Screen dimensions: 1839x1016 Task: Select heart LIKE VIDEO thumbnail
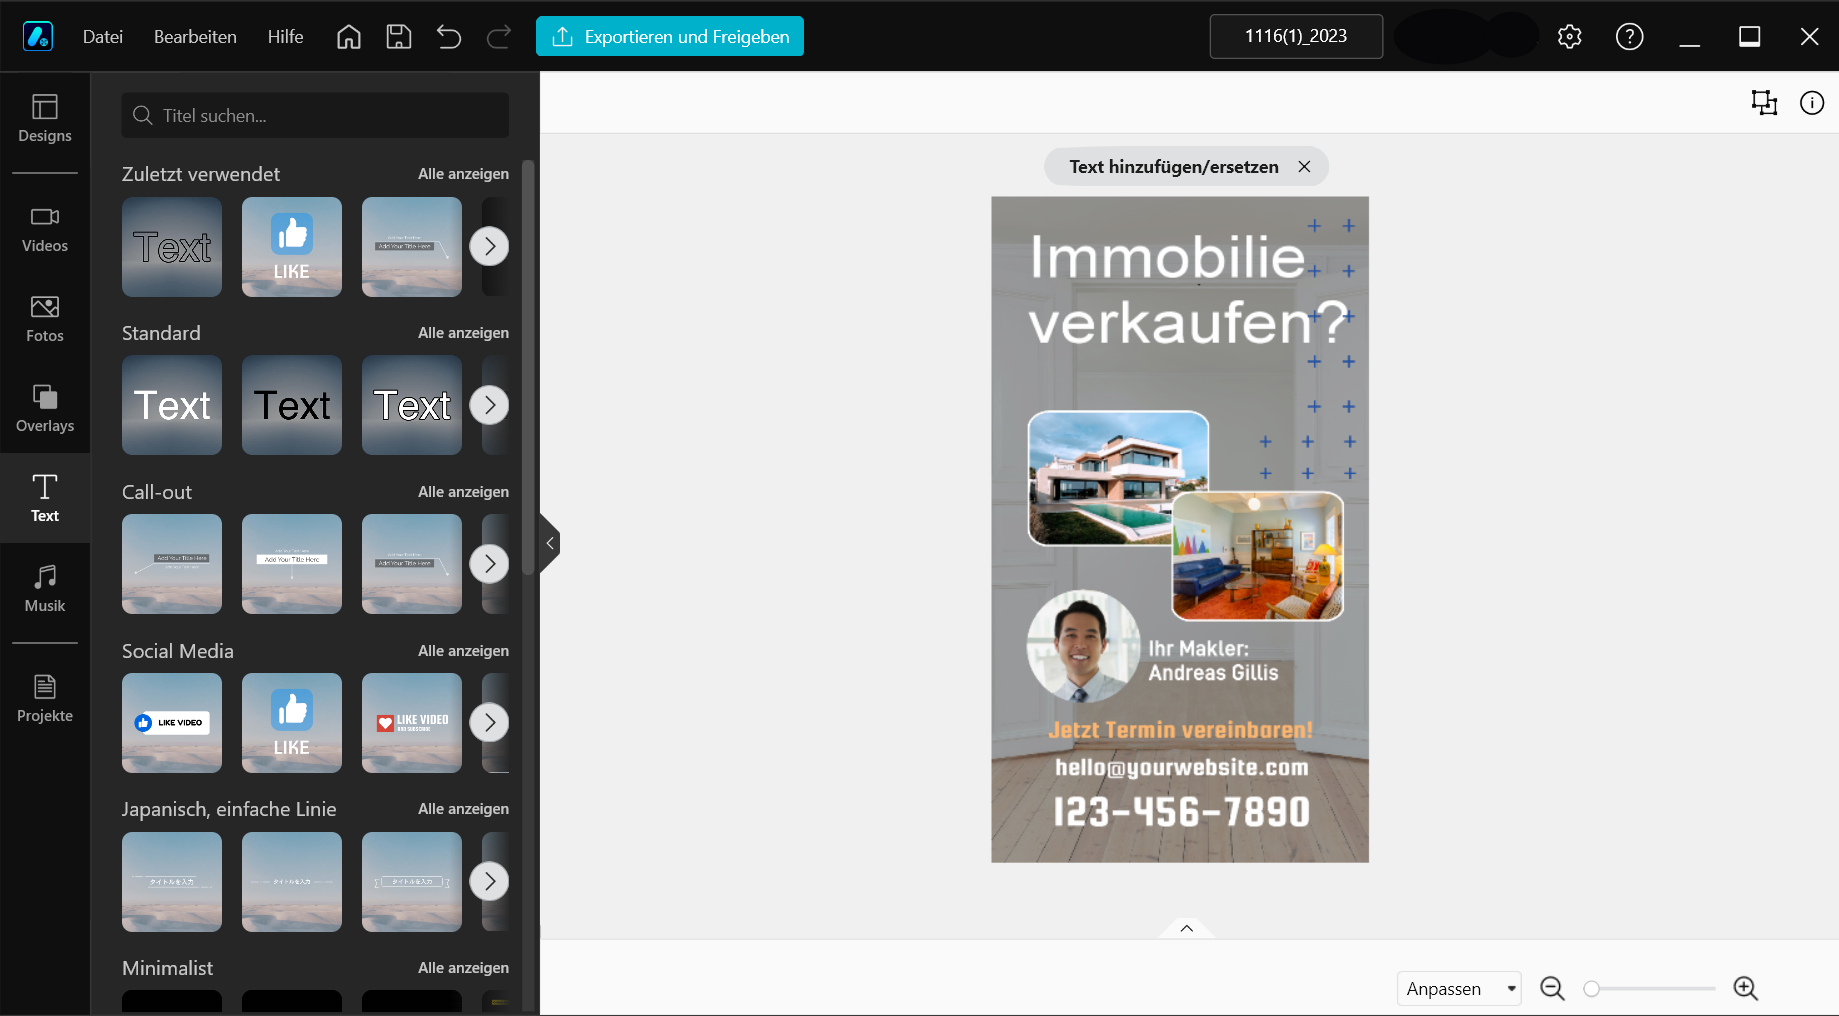(412, 723)
